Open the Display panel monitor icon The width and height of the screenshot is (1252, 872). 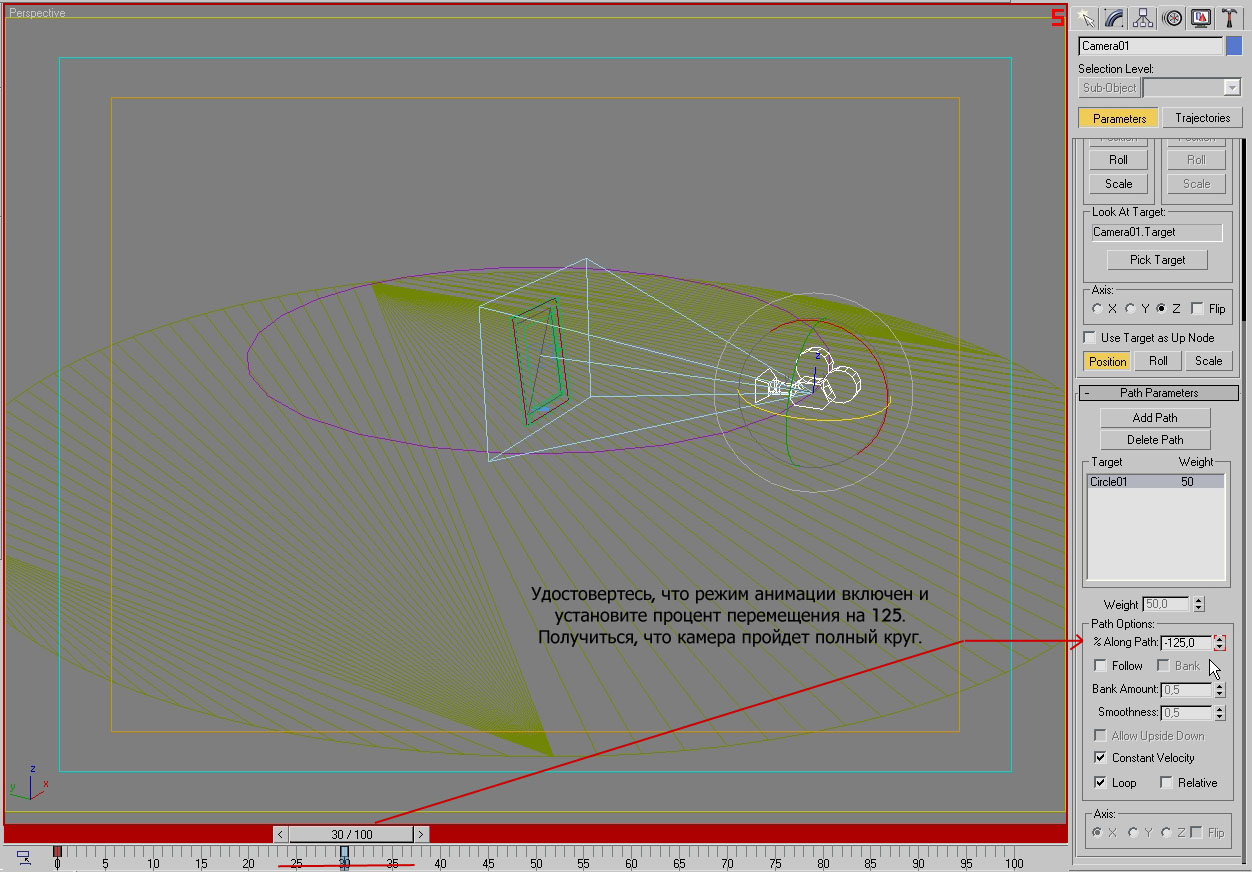tap(1201, 18)
